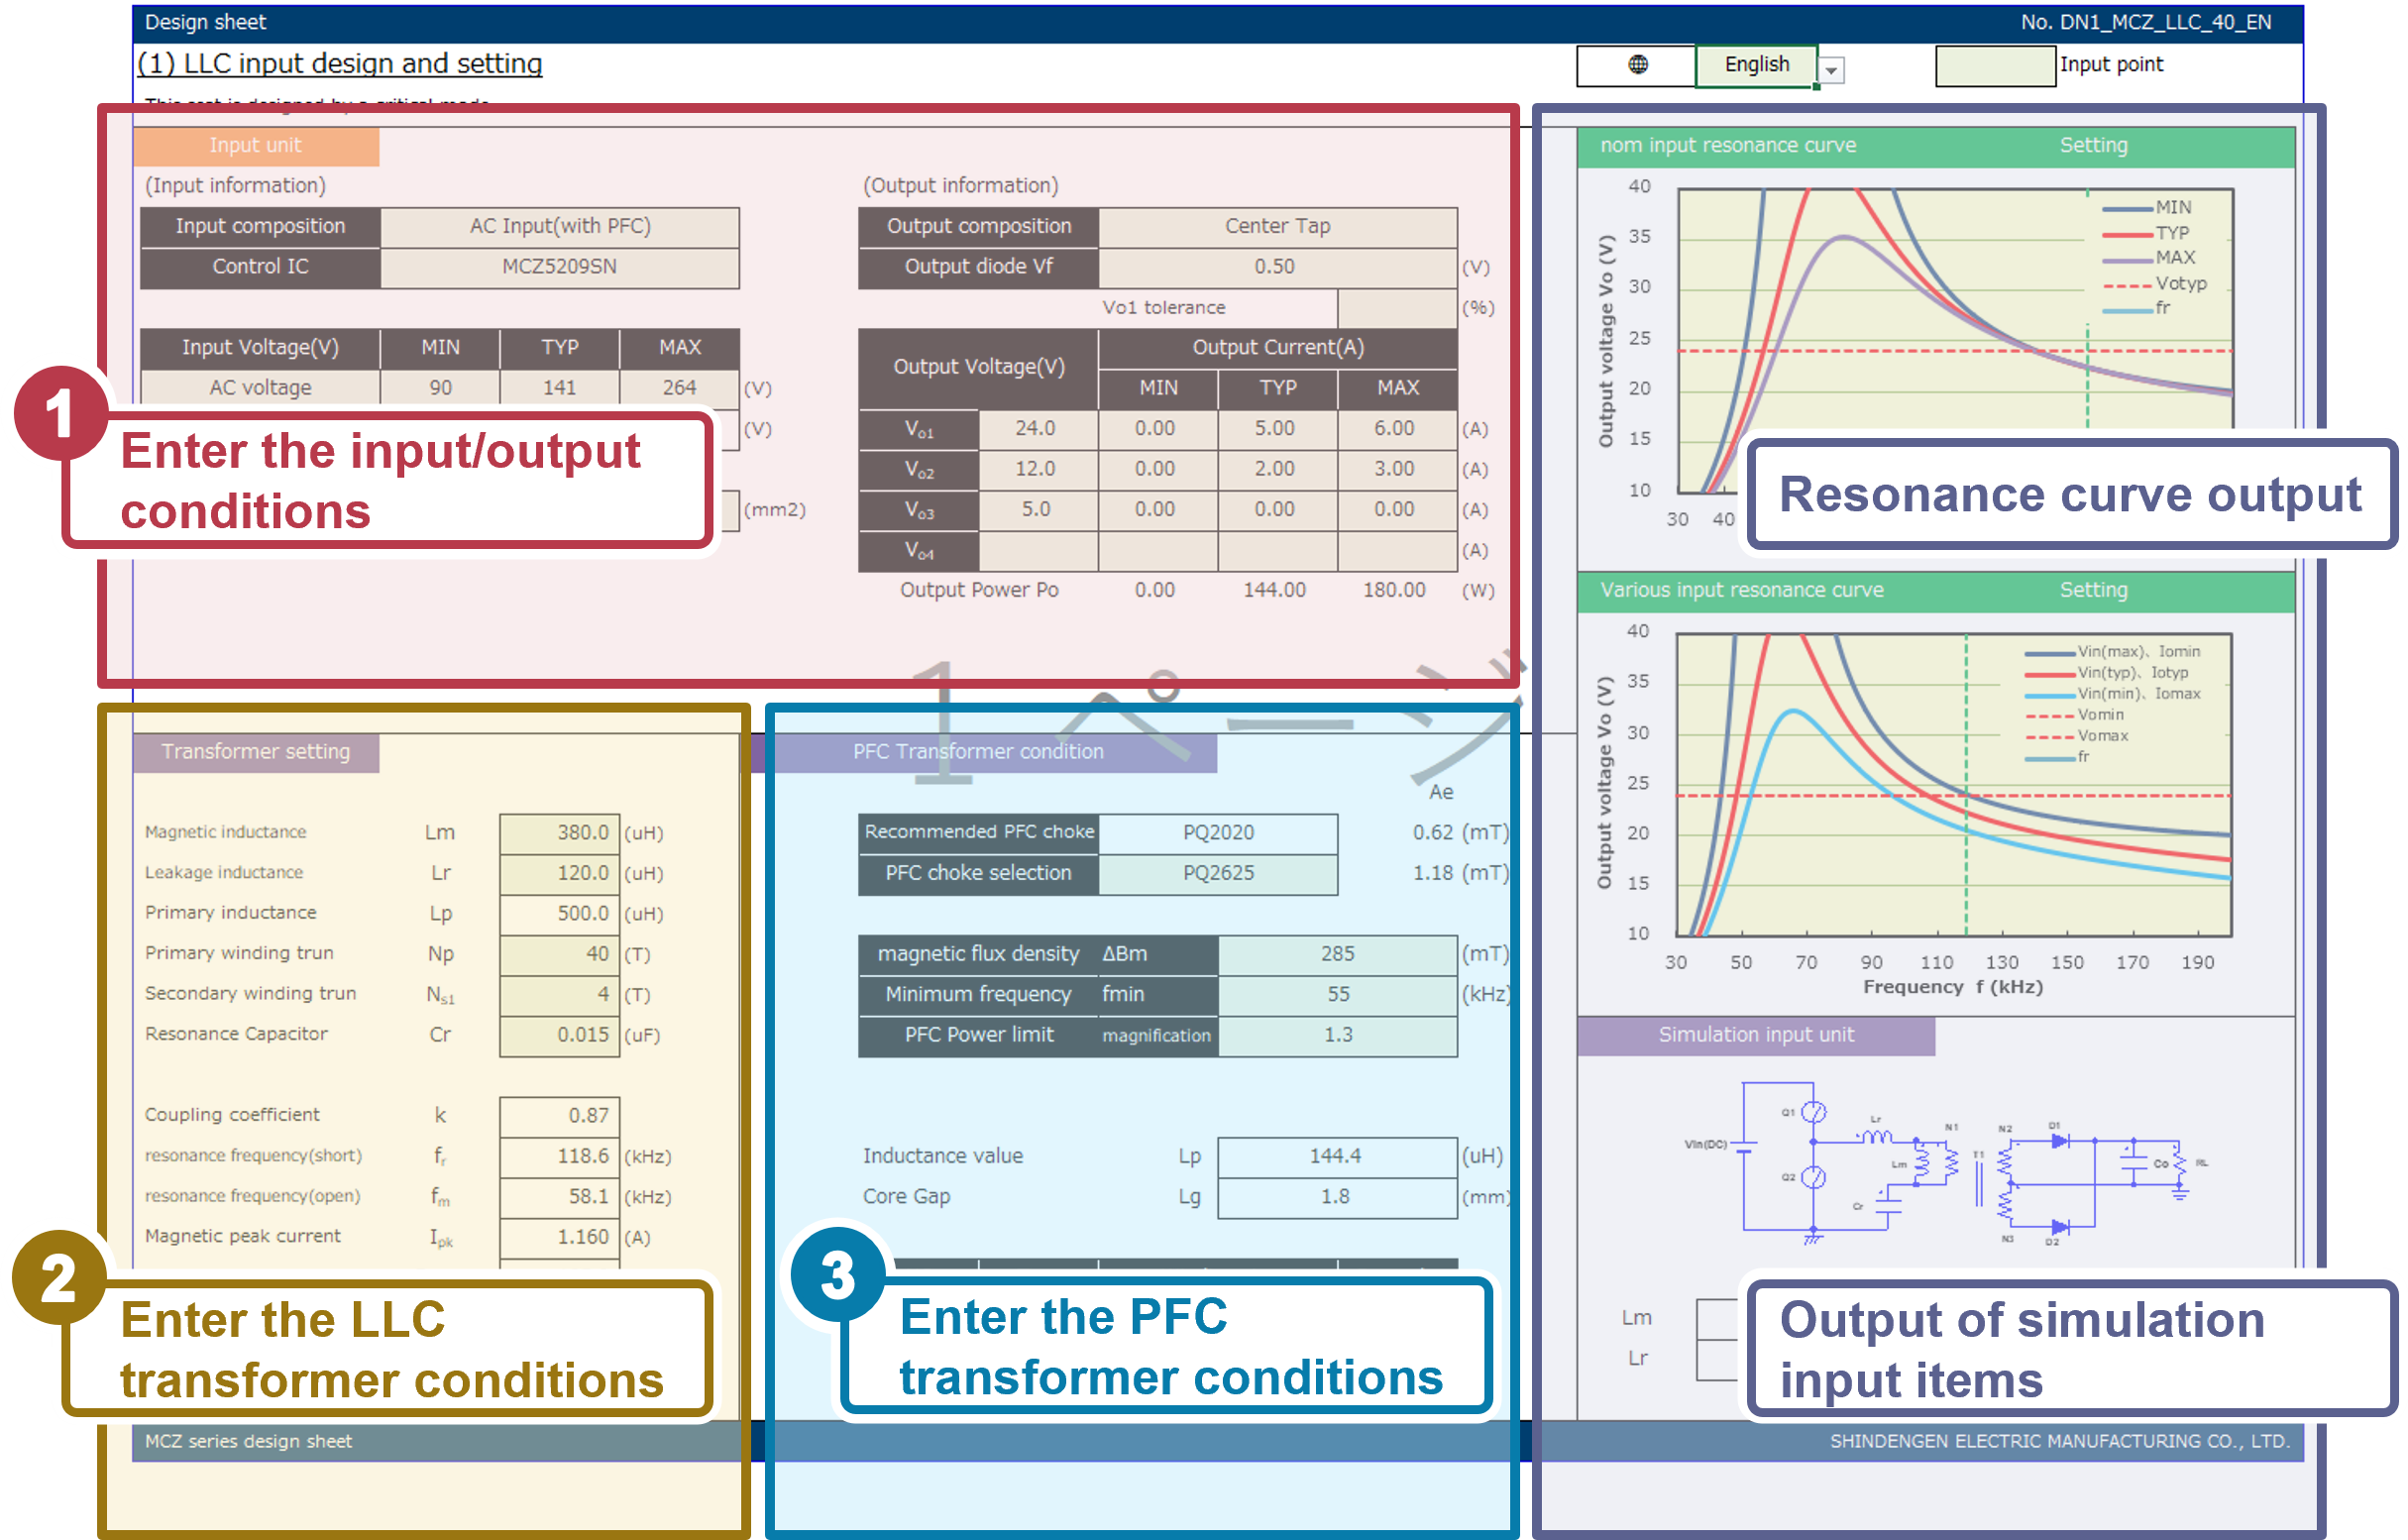Click the LLC circuit schematic diagram
Screen dimensions: 2408x1540
tap(1945, 1163)
